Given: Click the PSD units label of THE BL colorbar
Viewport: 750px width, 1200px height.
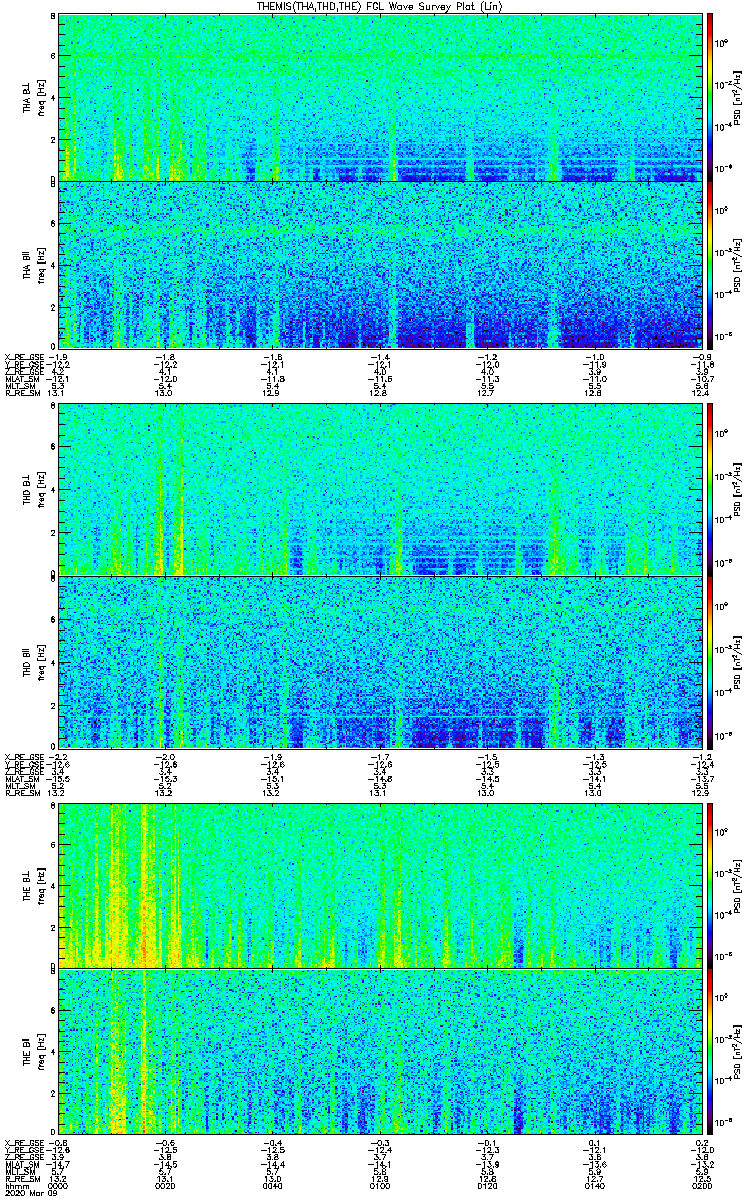Looking at the screenshot, I should (x=739, y=885).
